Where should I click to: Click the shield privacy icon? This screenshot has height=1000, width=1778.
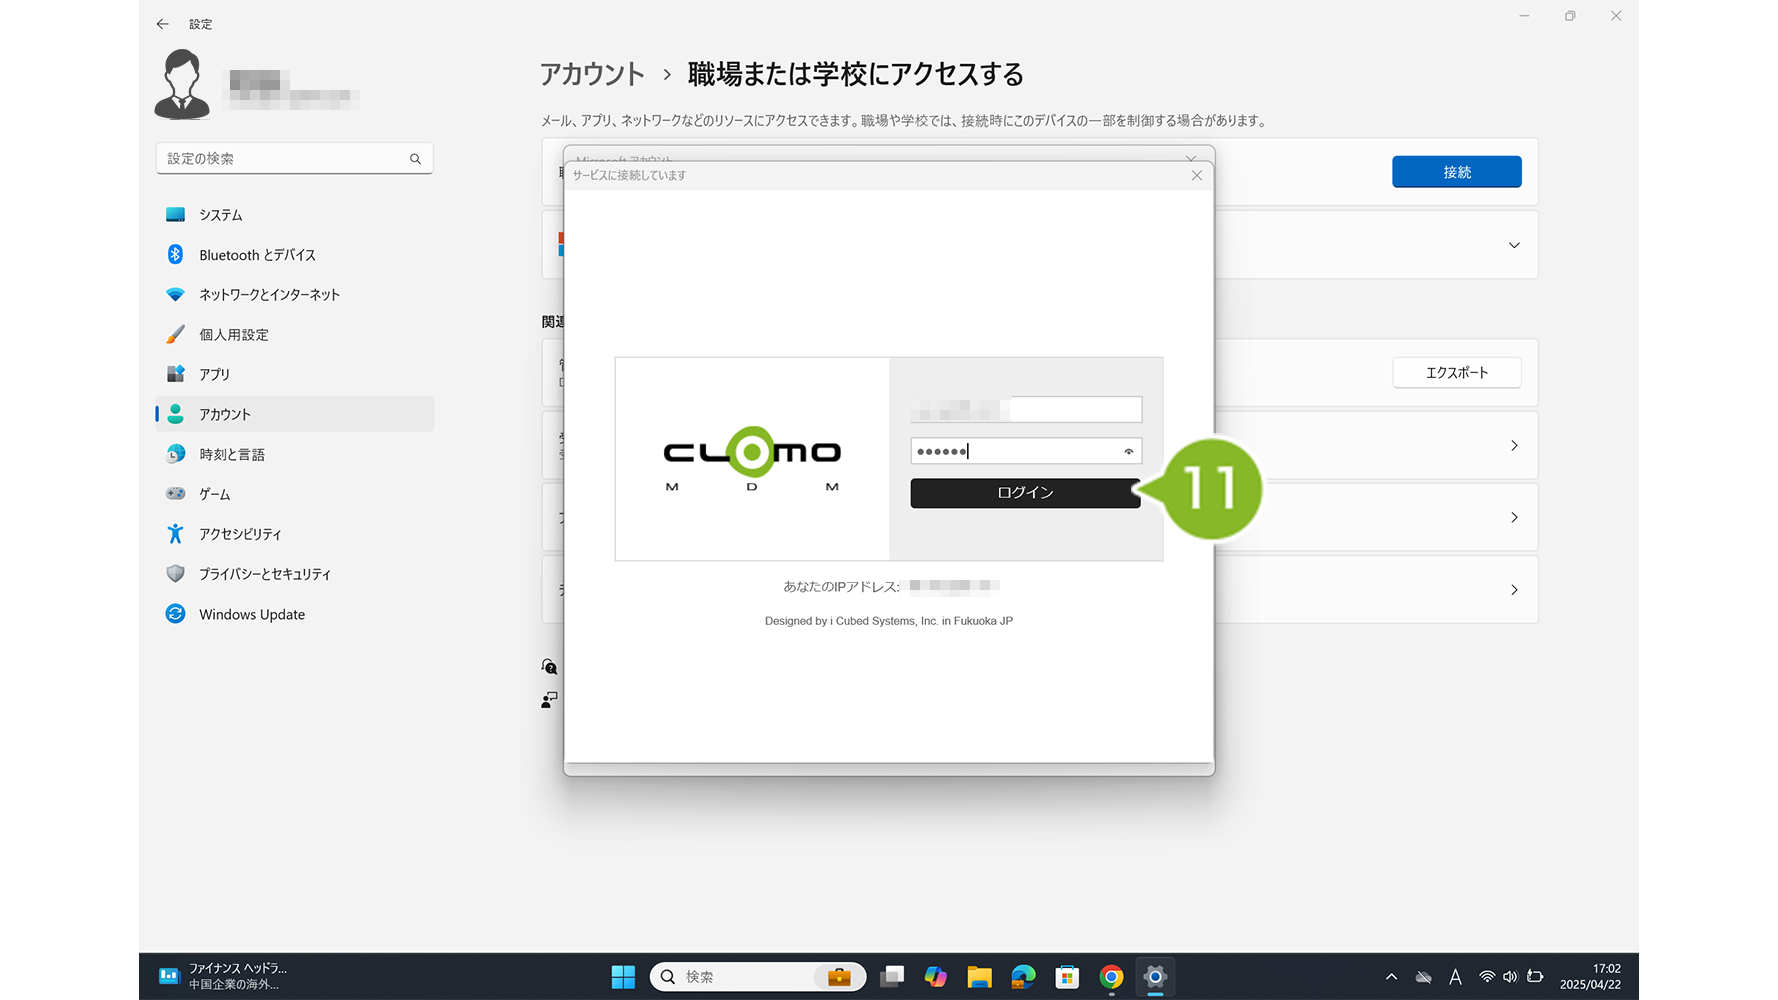(175, 574)
